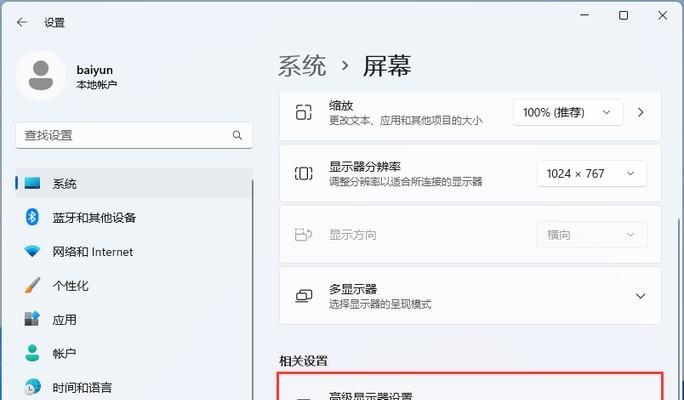Viewport: 684px width, 400px height.
Task: Open 时间和语言 settings
Action: click(x=82, y=387)
